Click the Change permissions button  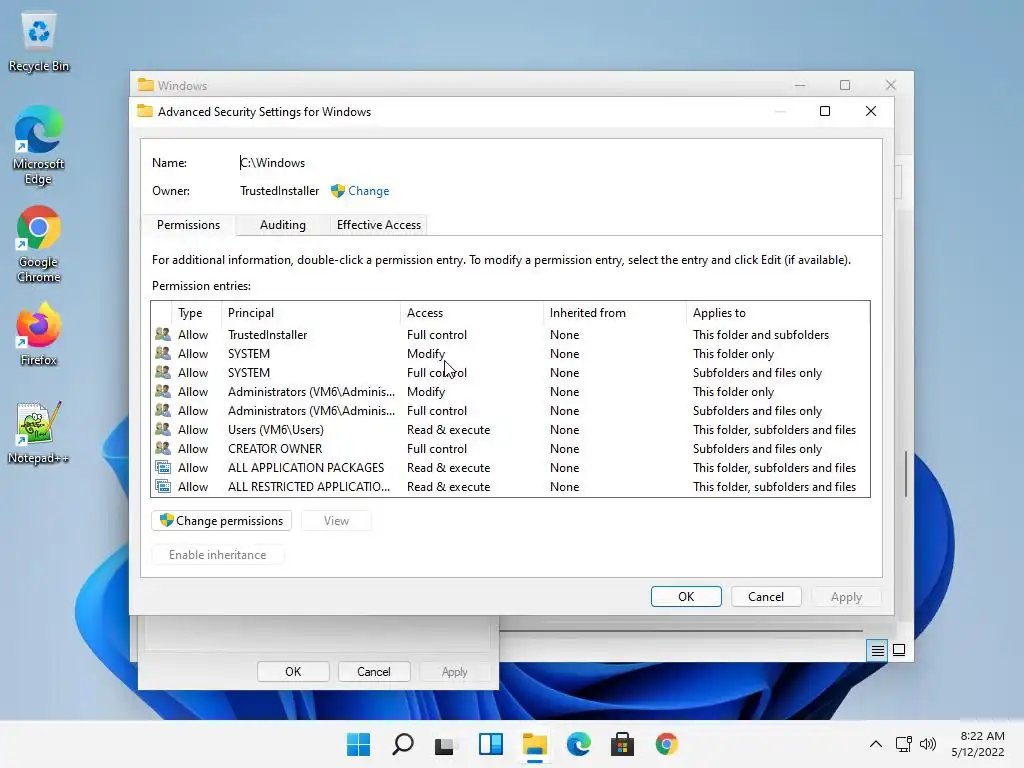221,520
